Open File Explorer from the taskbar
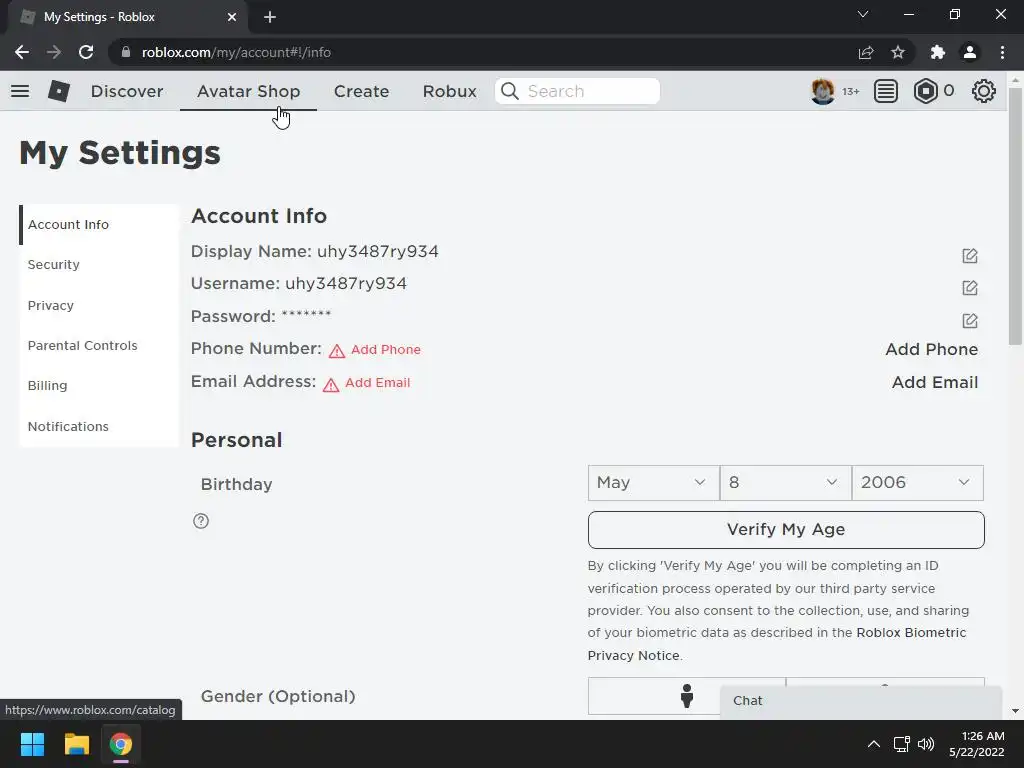 tap(76, 744)
